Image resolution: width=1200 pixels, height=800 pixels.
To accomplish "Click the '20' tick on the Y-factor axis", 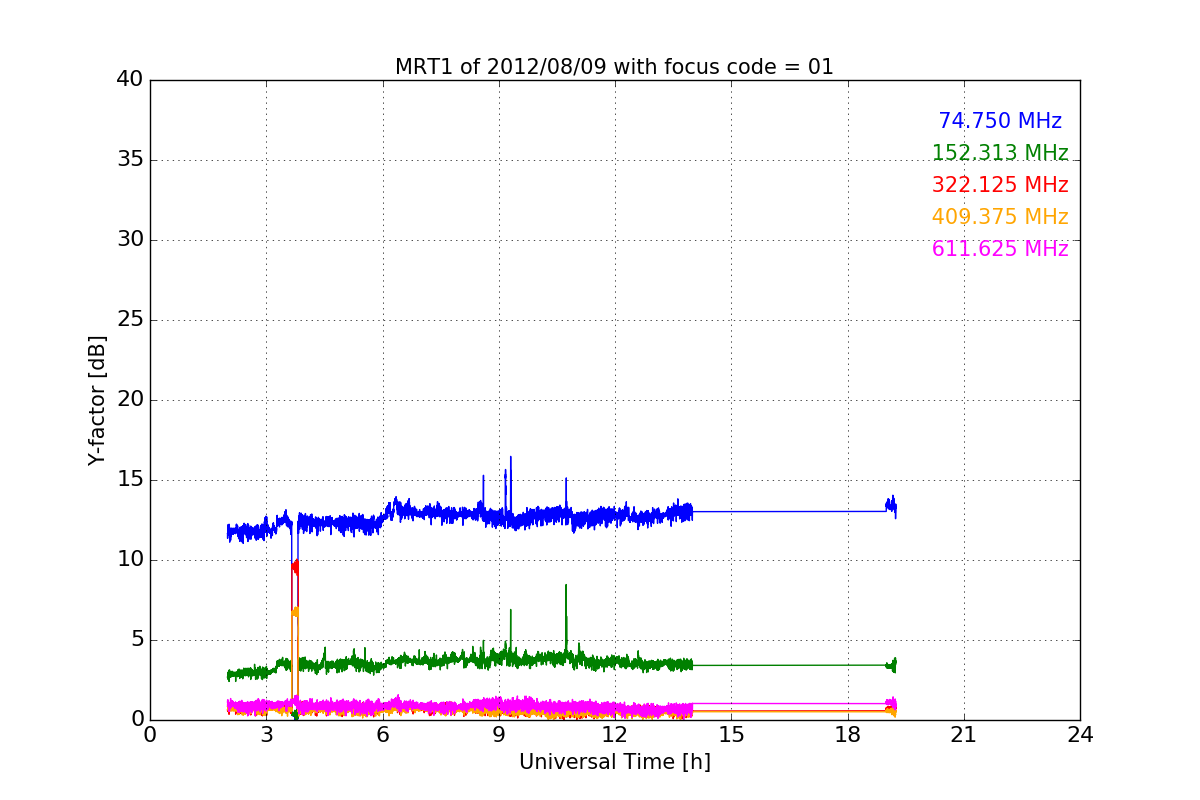I will (x=129, y=400).
